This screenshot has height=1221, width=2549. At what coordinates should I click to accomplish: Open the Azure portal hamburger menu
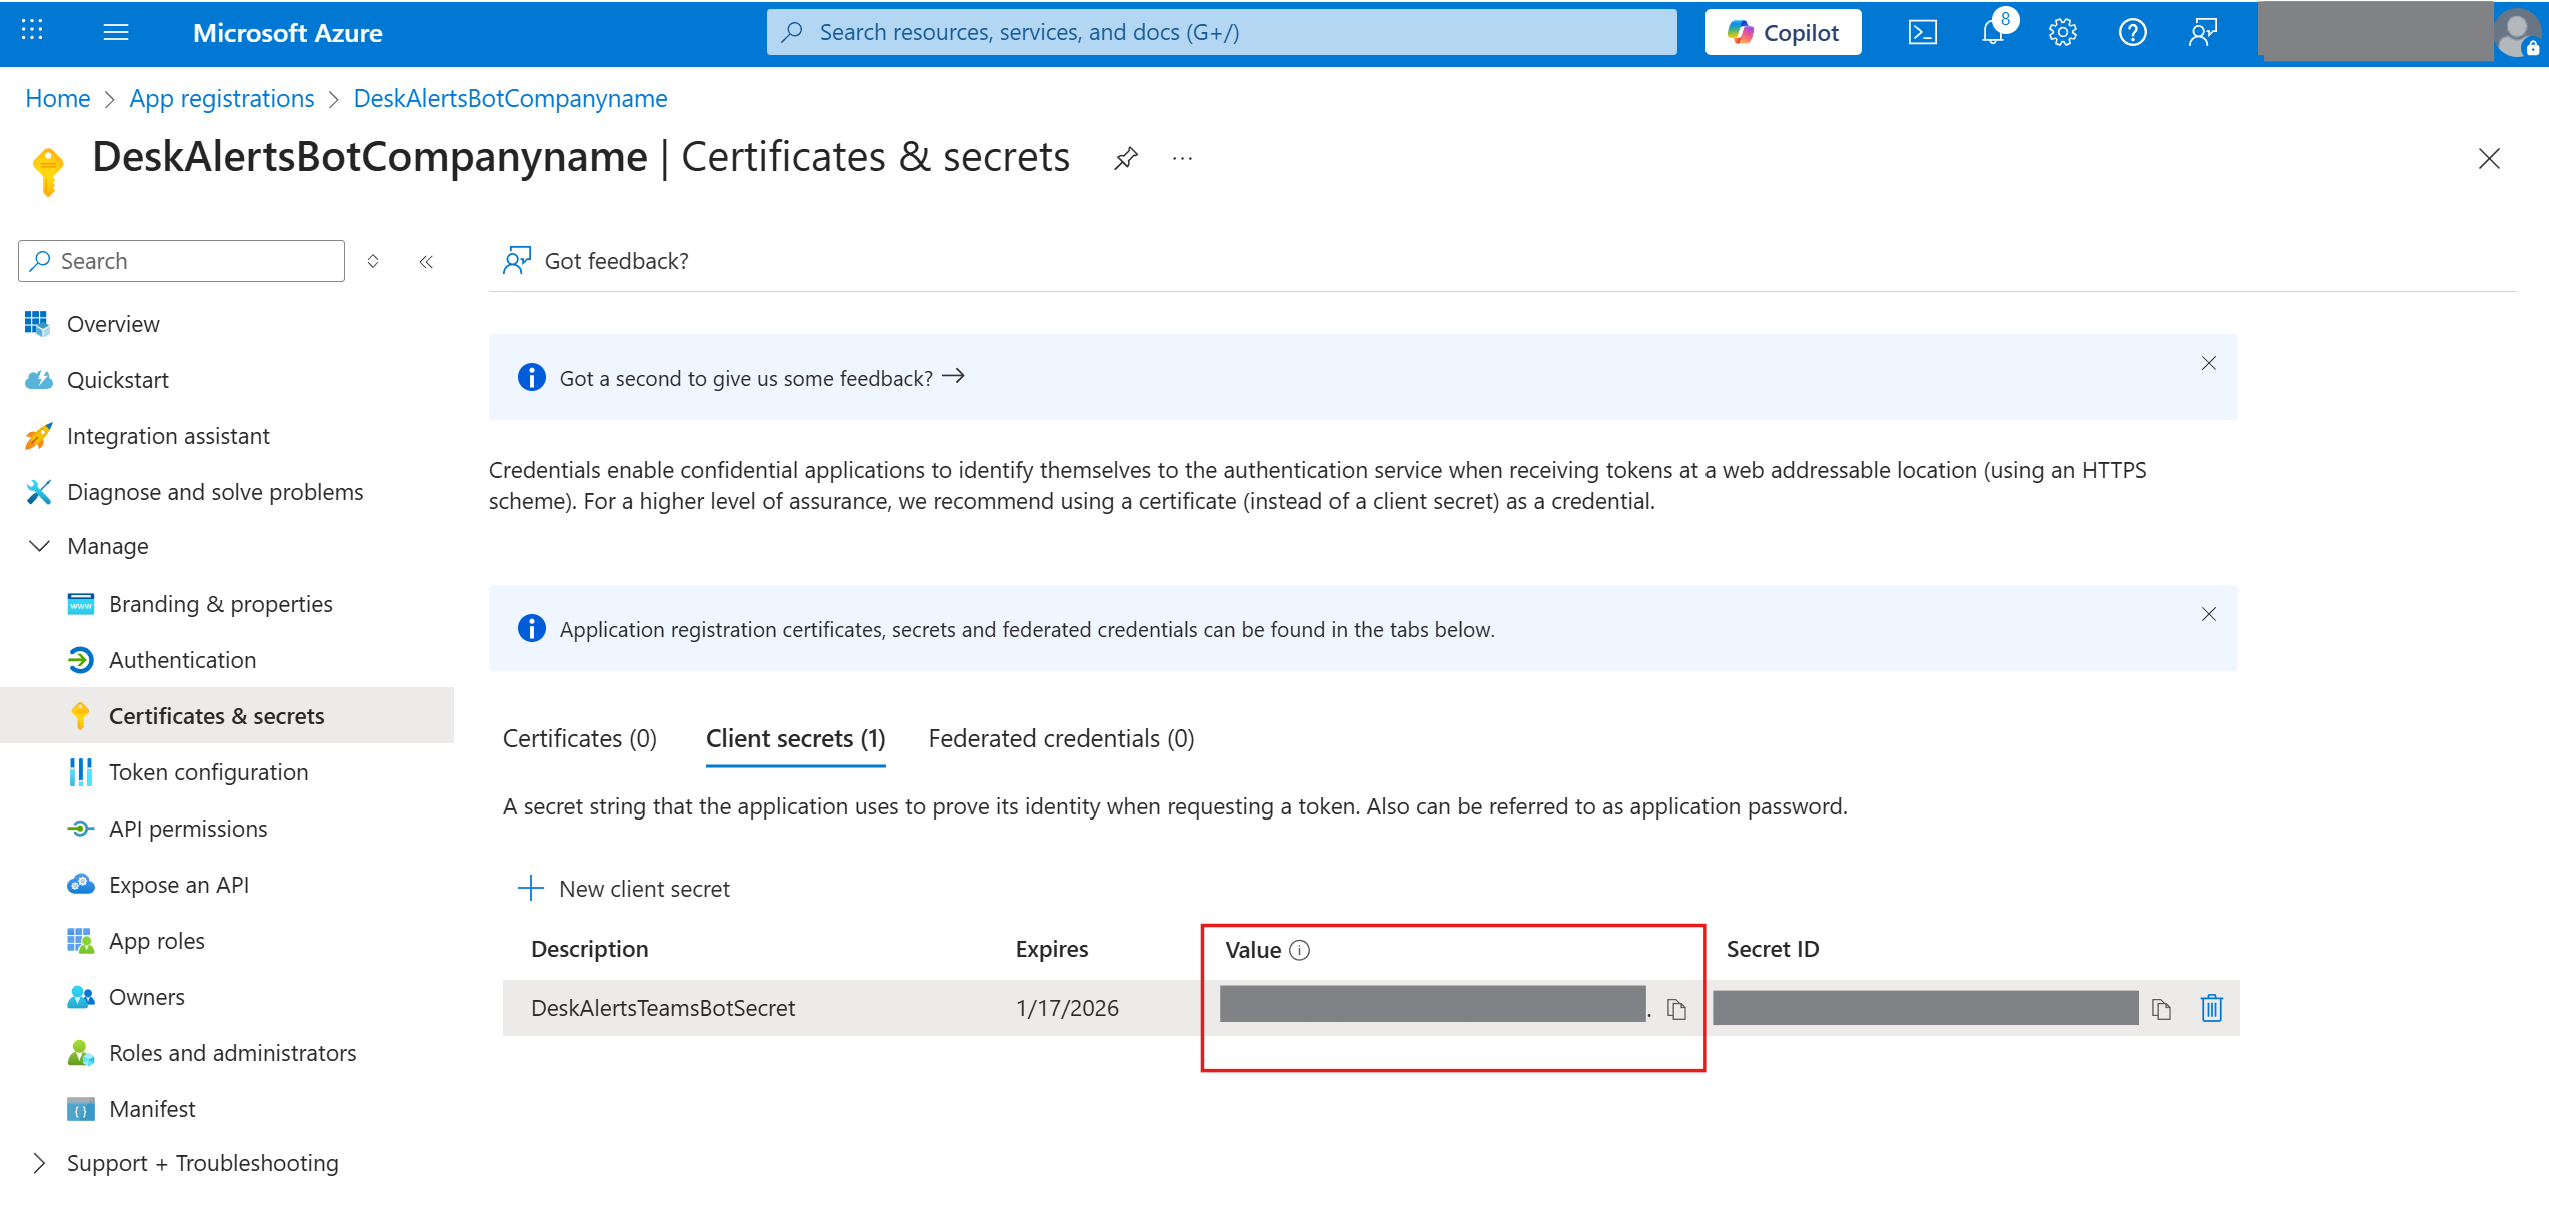pos(116,33)
